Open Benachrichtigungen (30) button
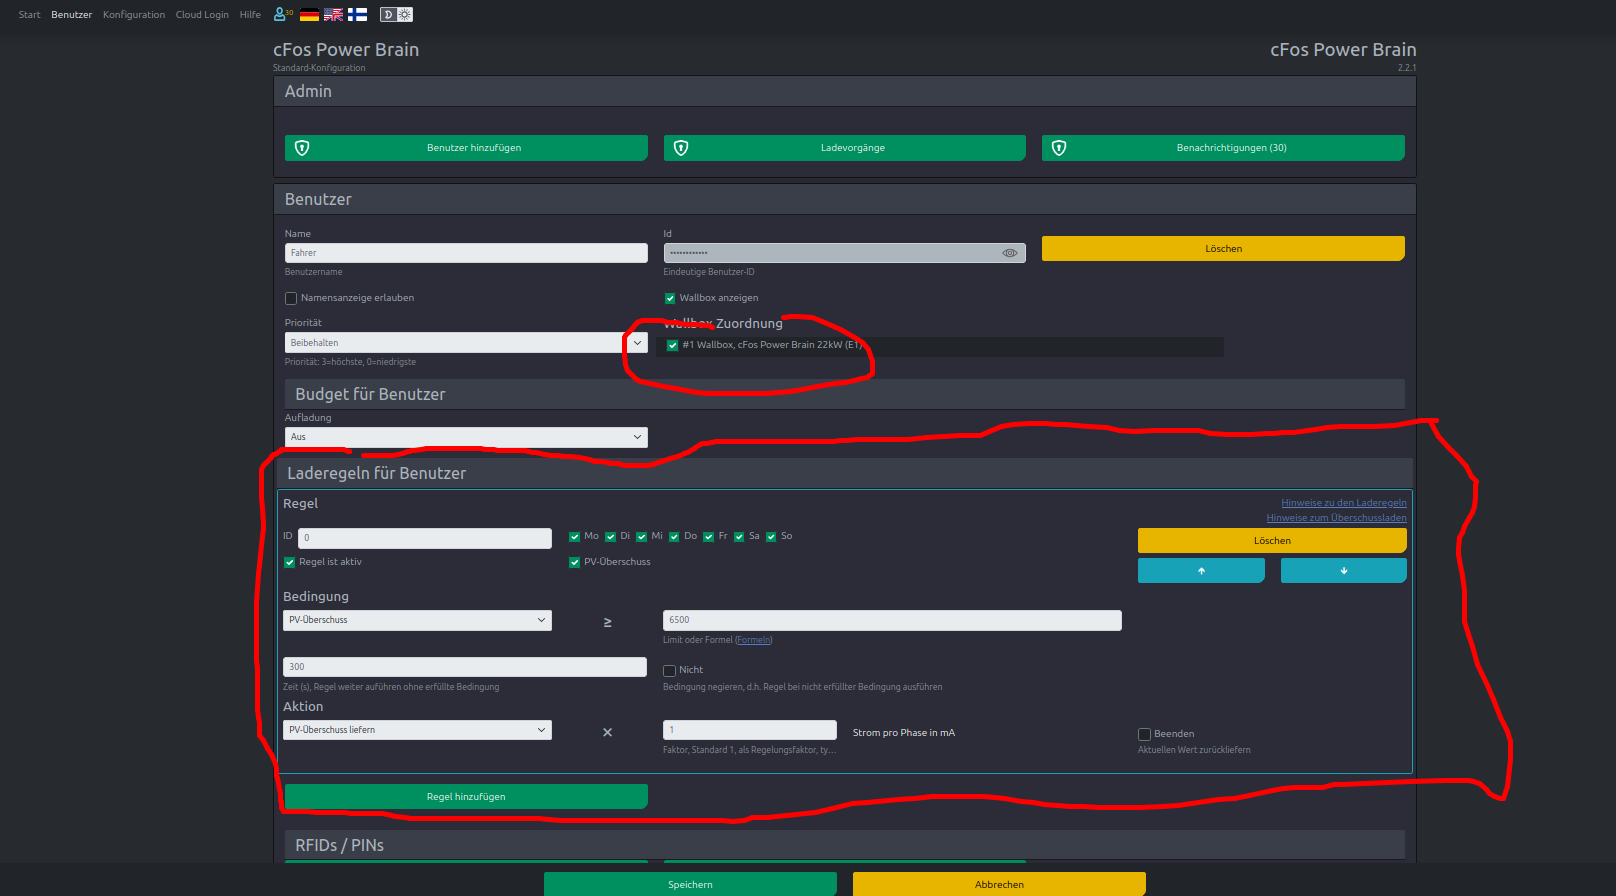This screenshot has width=1616, height=896. (1223, 148)
